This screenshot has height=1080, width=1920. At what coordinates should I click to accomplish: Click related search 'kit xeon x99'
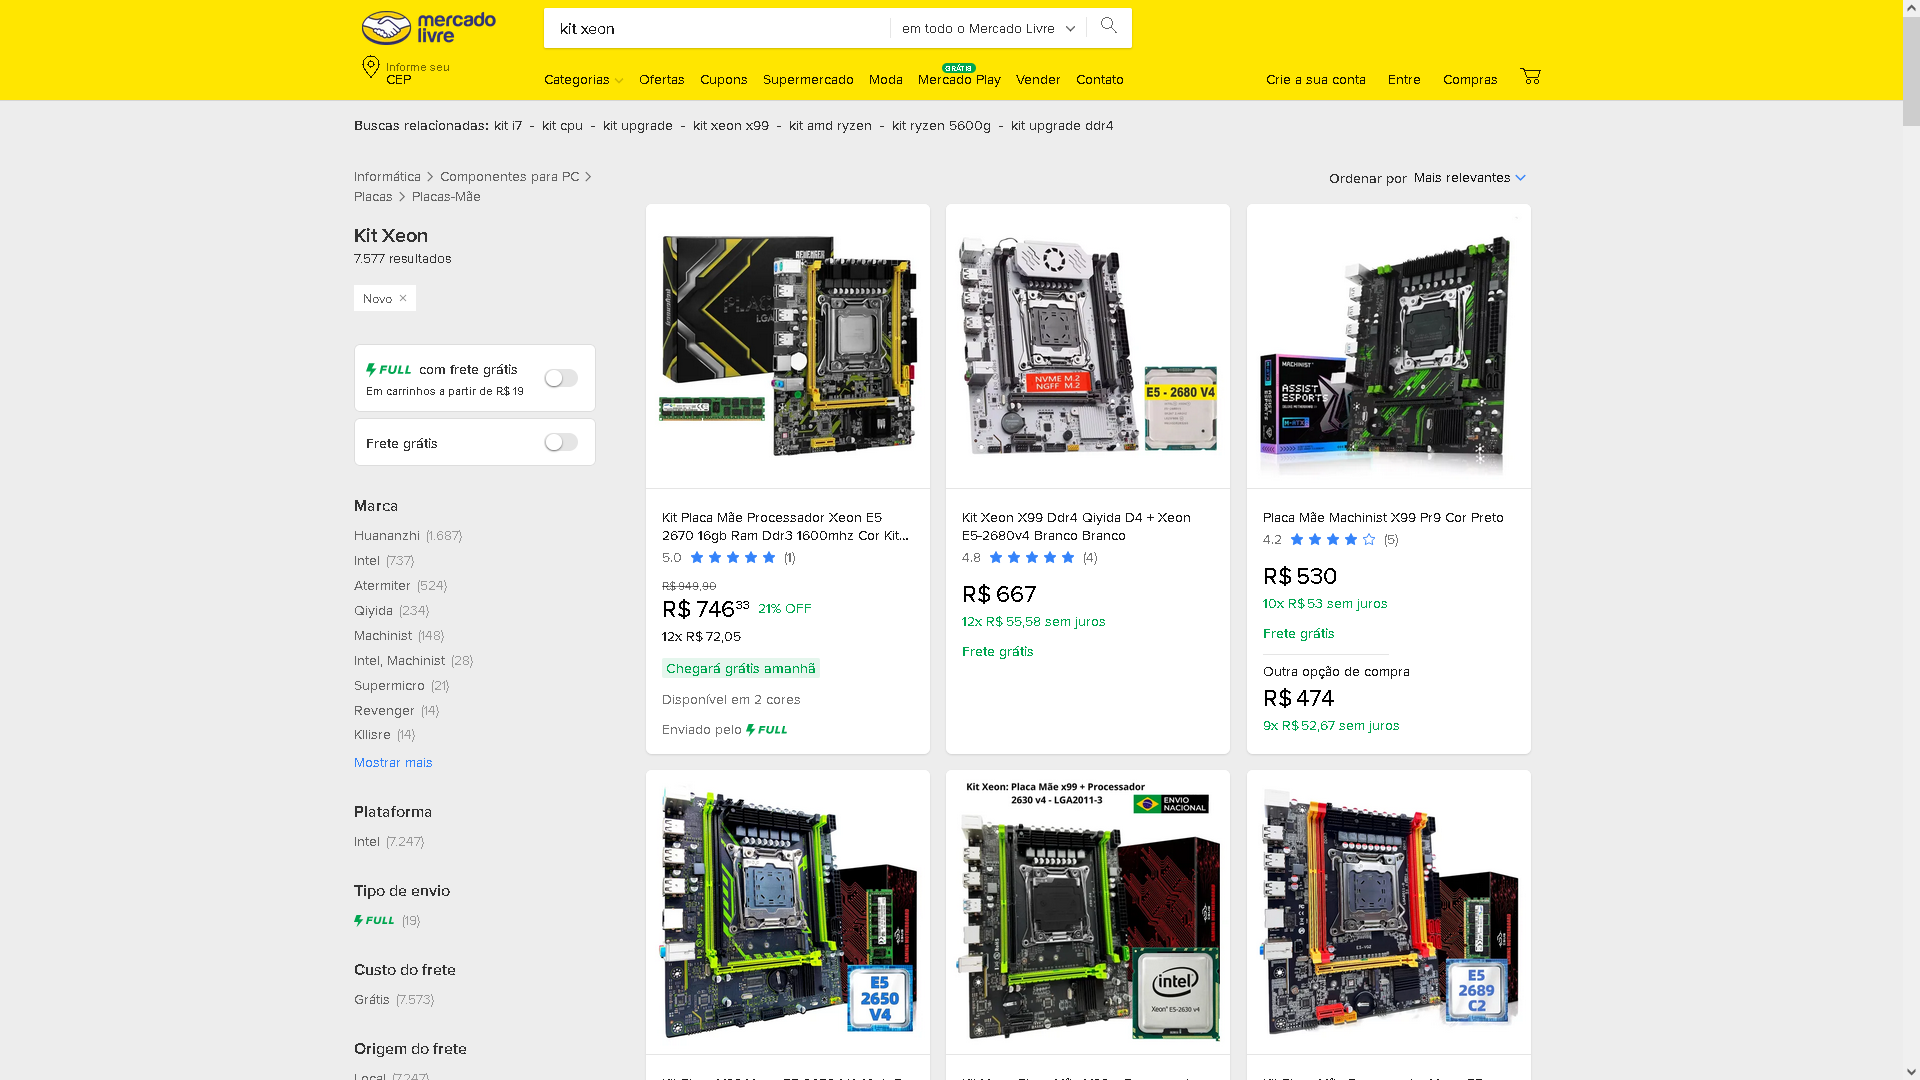(x=731, y=126)
